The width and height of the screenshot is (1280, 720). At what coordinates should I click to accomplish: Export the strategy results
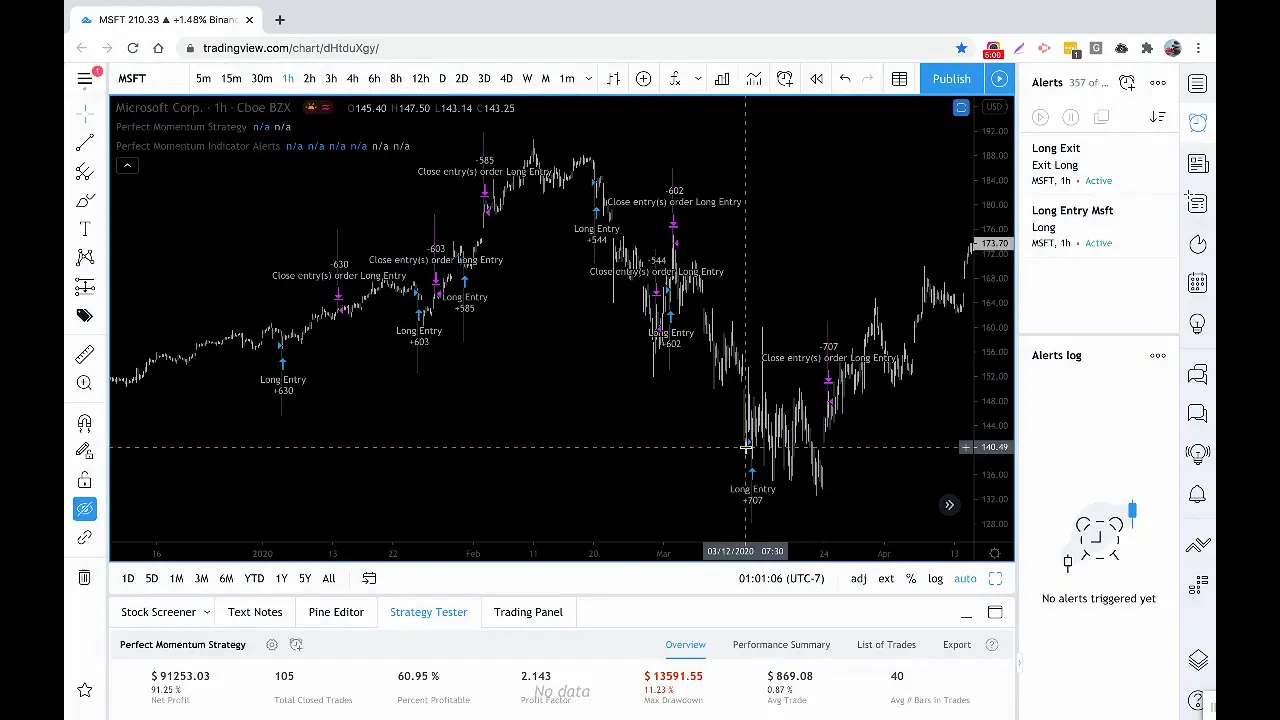click(x=956, y=645)
